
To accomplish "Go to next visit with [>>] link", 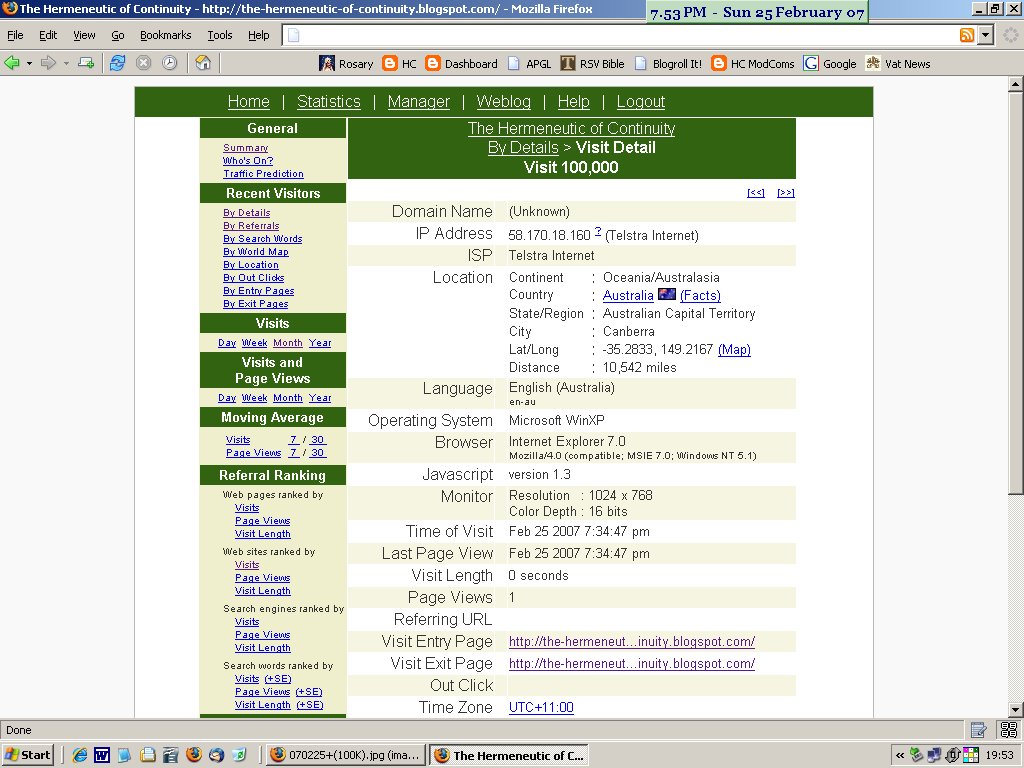I will click(786, 193).
